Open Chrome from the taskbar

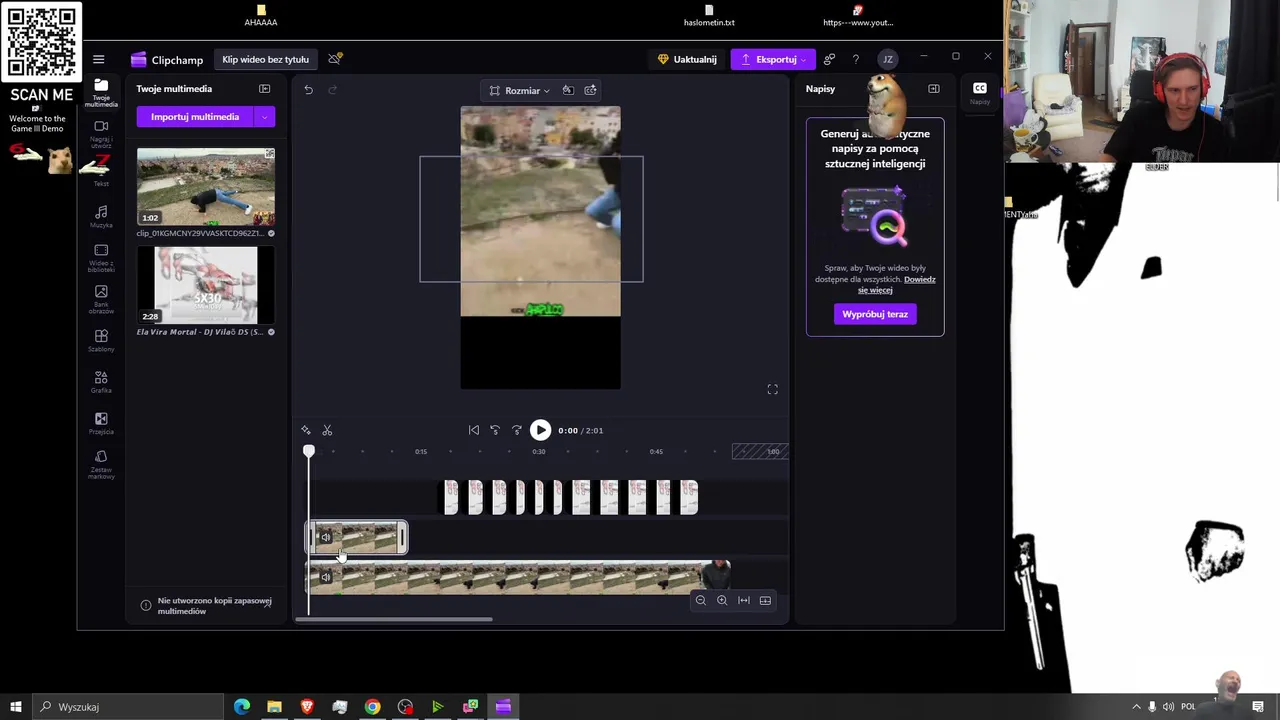click(x=372, y=707)
